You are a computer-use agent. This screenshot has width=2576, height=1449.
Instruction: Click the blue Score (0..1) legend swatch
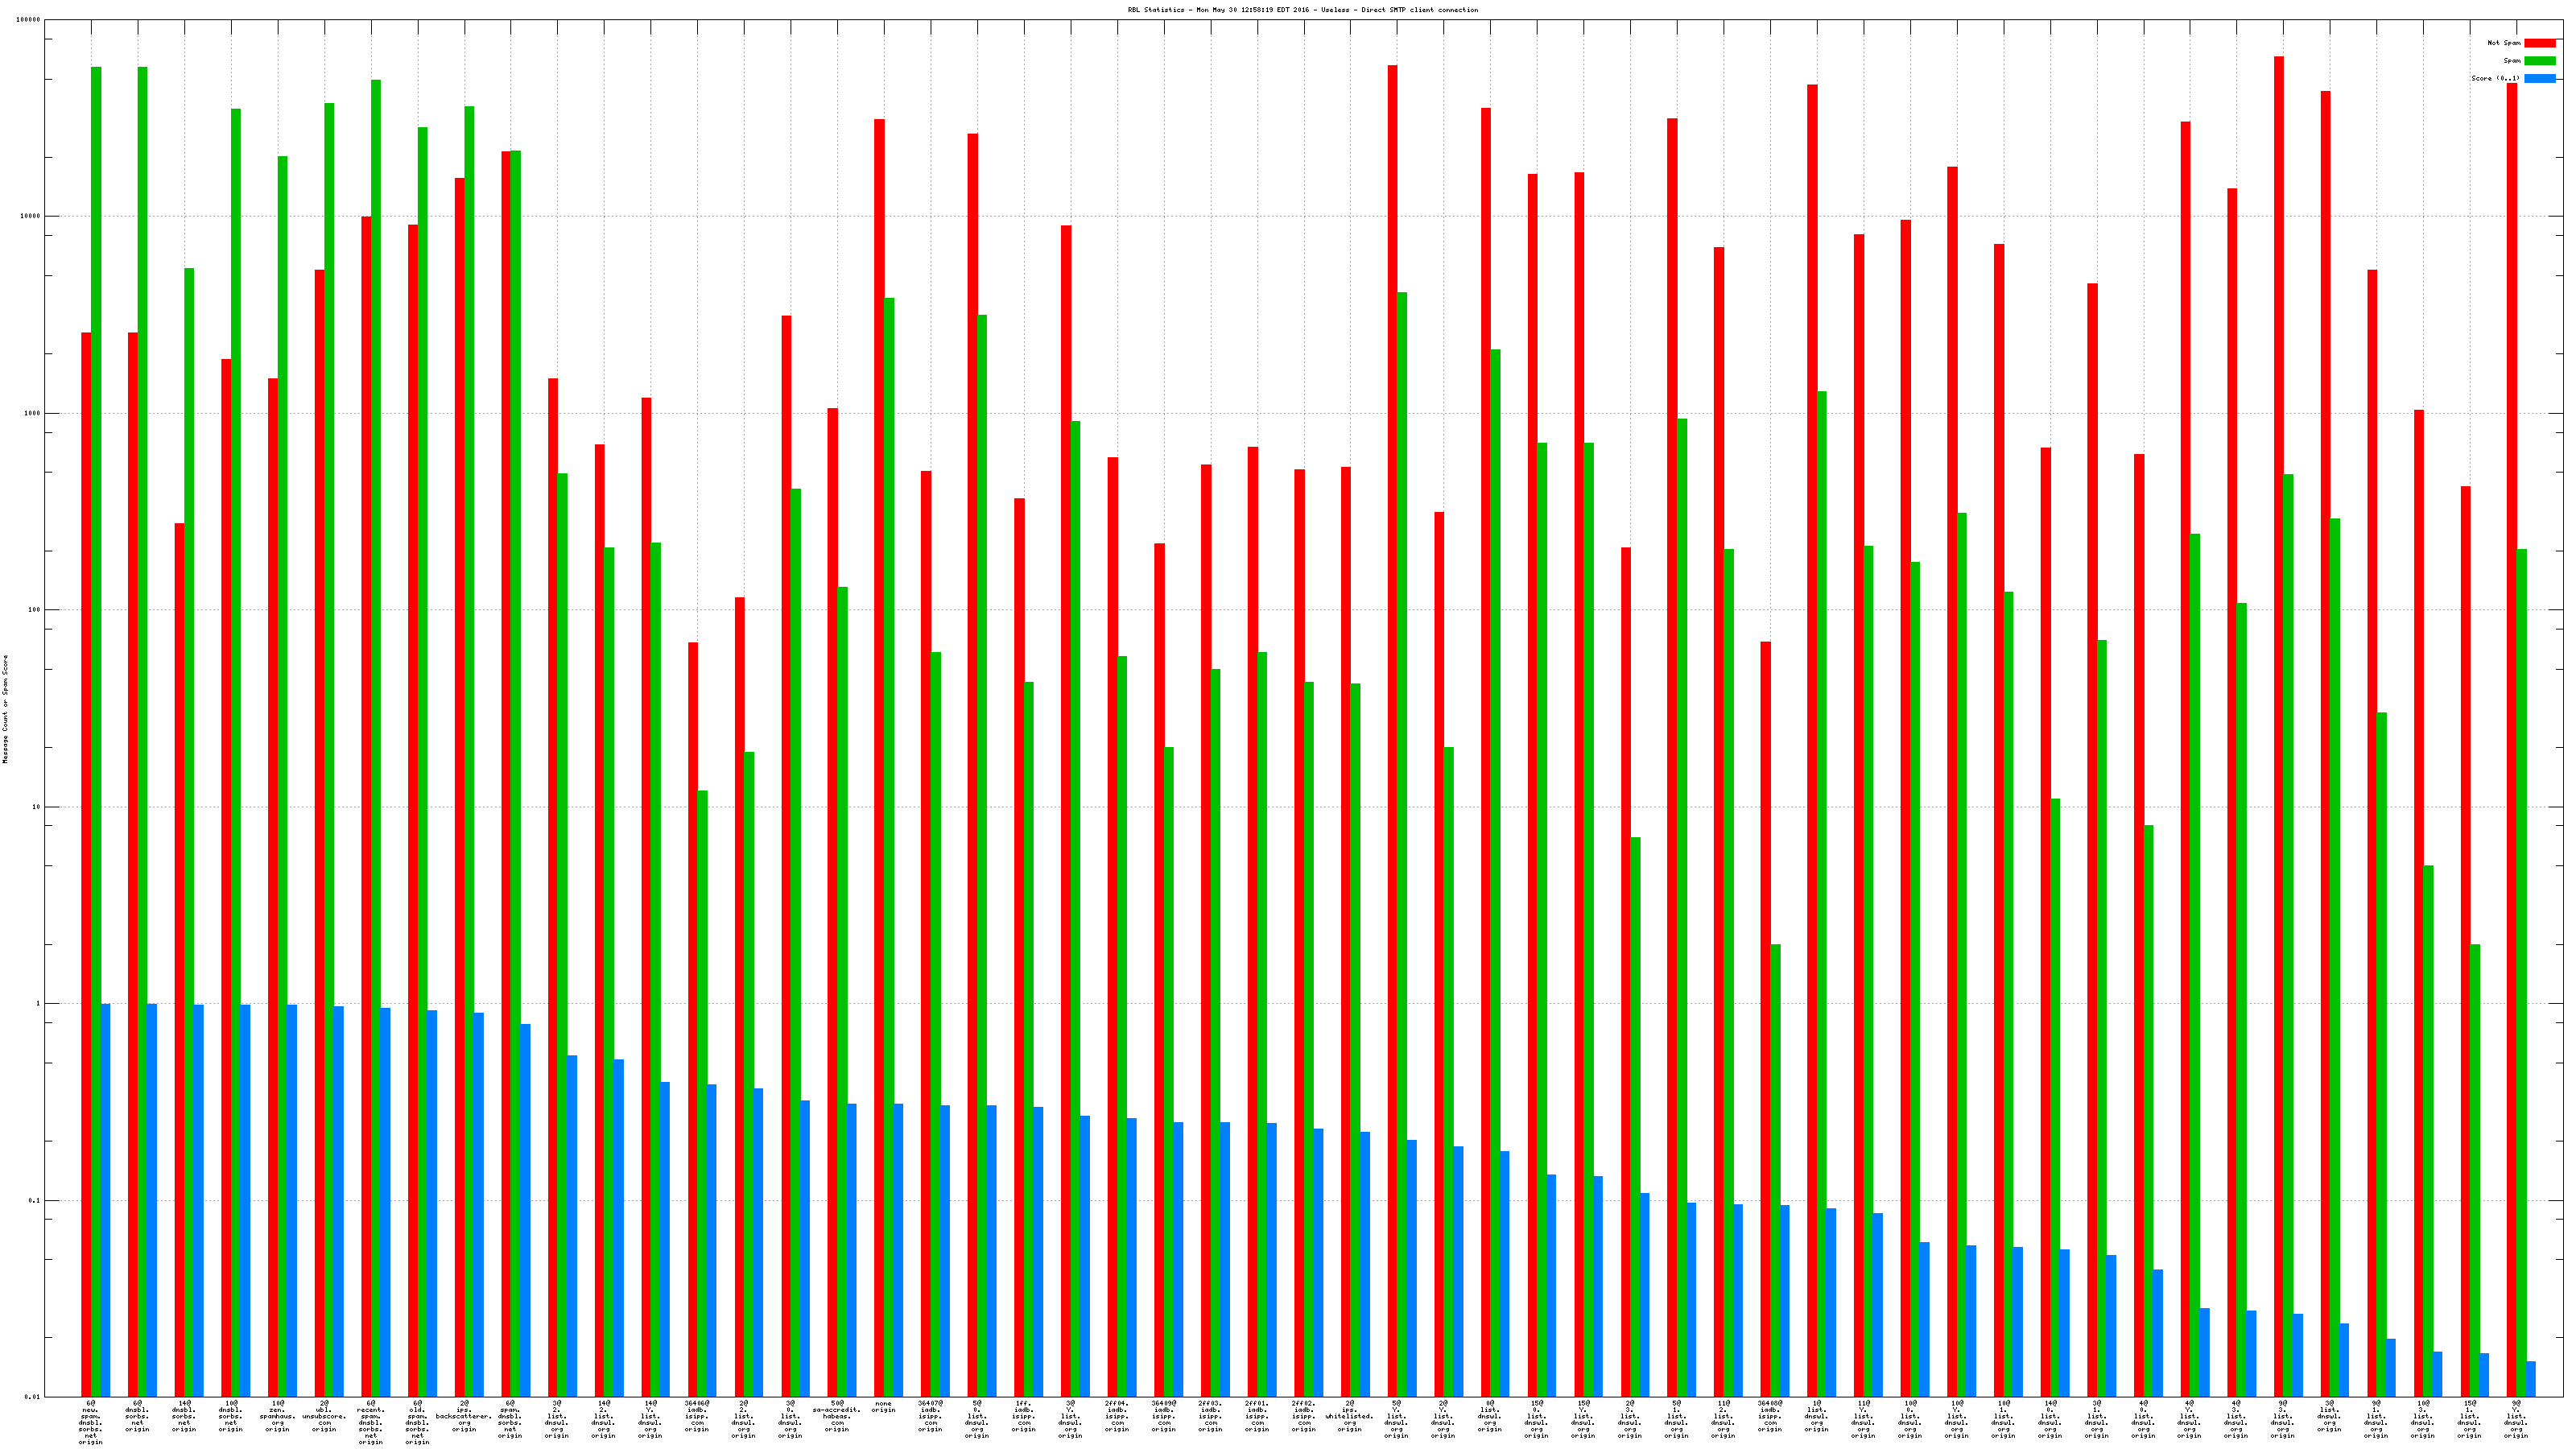[2539, 78]
